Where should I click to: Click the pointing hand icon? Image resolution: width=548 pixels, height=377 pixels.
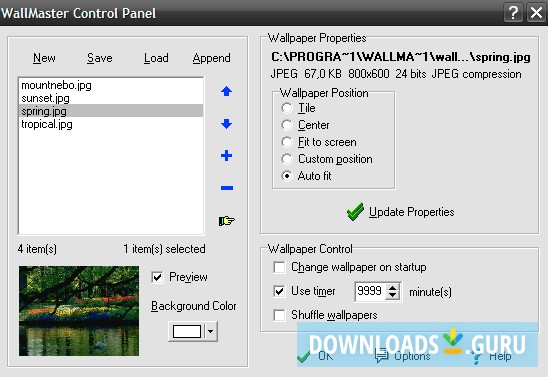point(227,220)
